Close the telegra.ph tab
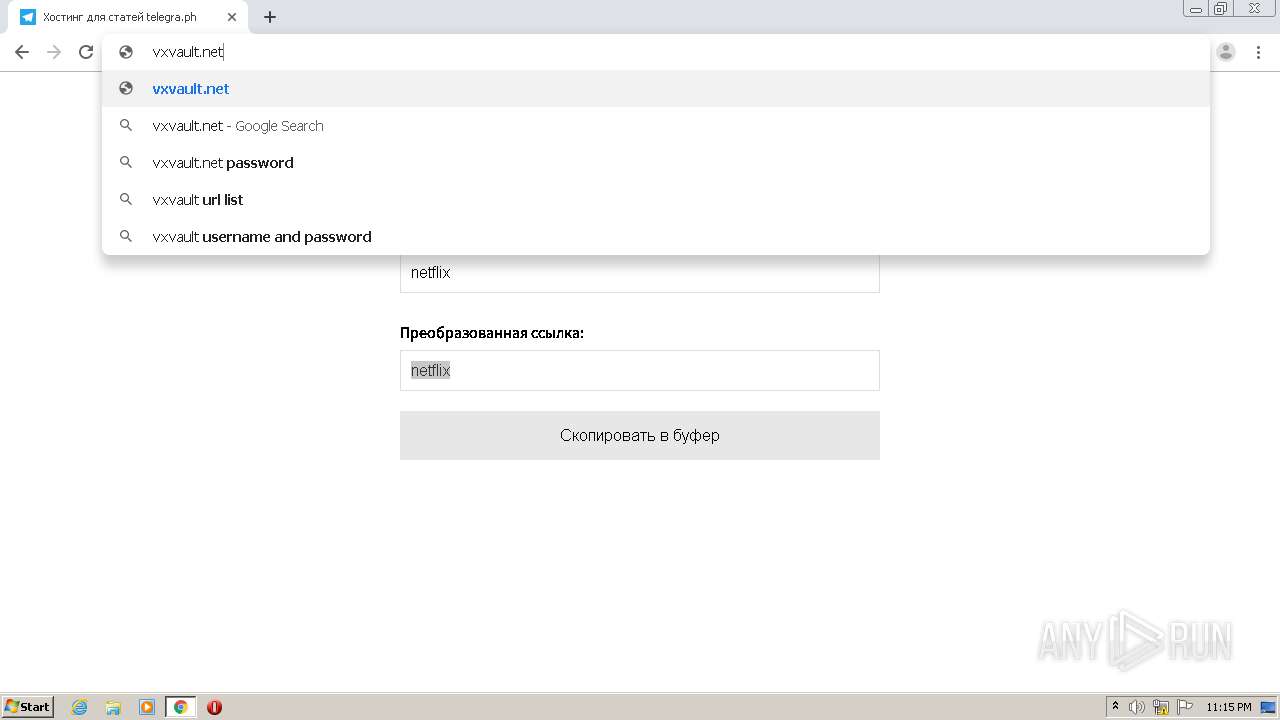The image size is (1280, 720). coord(232,17)
